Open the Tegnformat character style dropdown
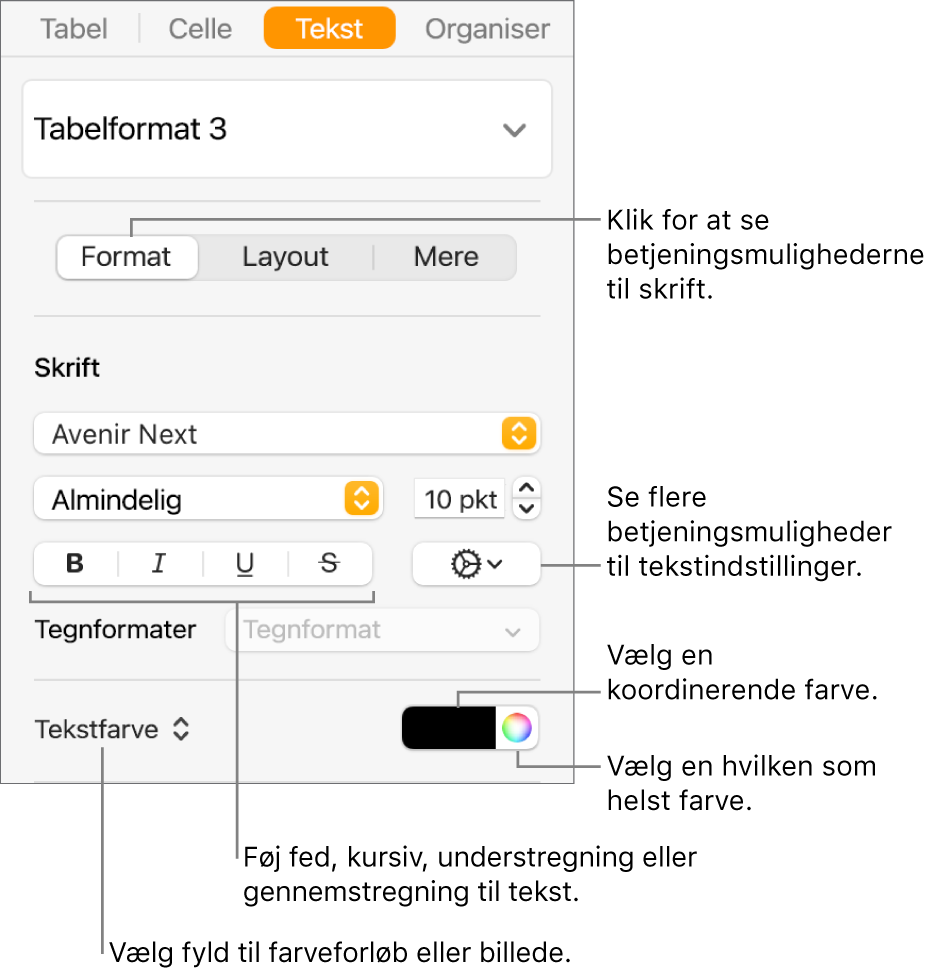 (x=382, y=630)
